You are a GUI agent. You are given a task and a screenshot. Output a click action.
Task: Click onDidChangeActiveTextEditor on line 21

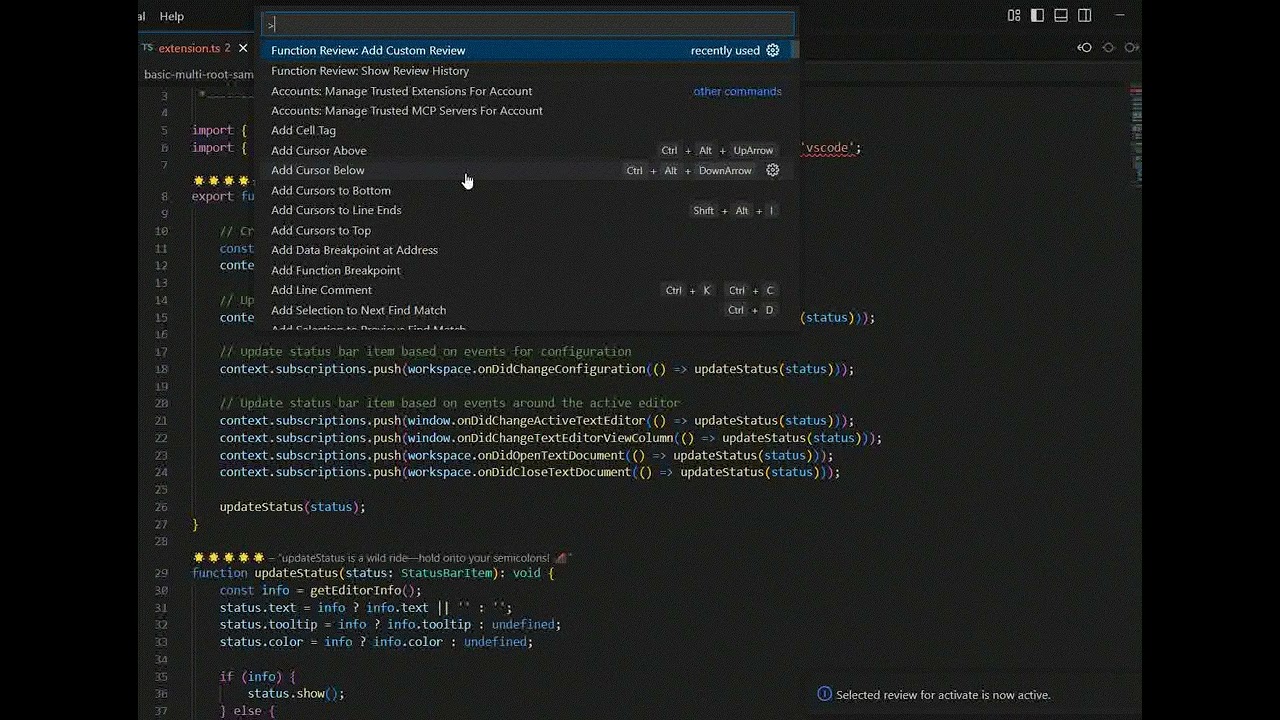point(551,421)
